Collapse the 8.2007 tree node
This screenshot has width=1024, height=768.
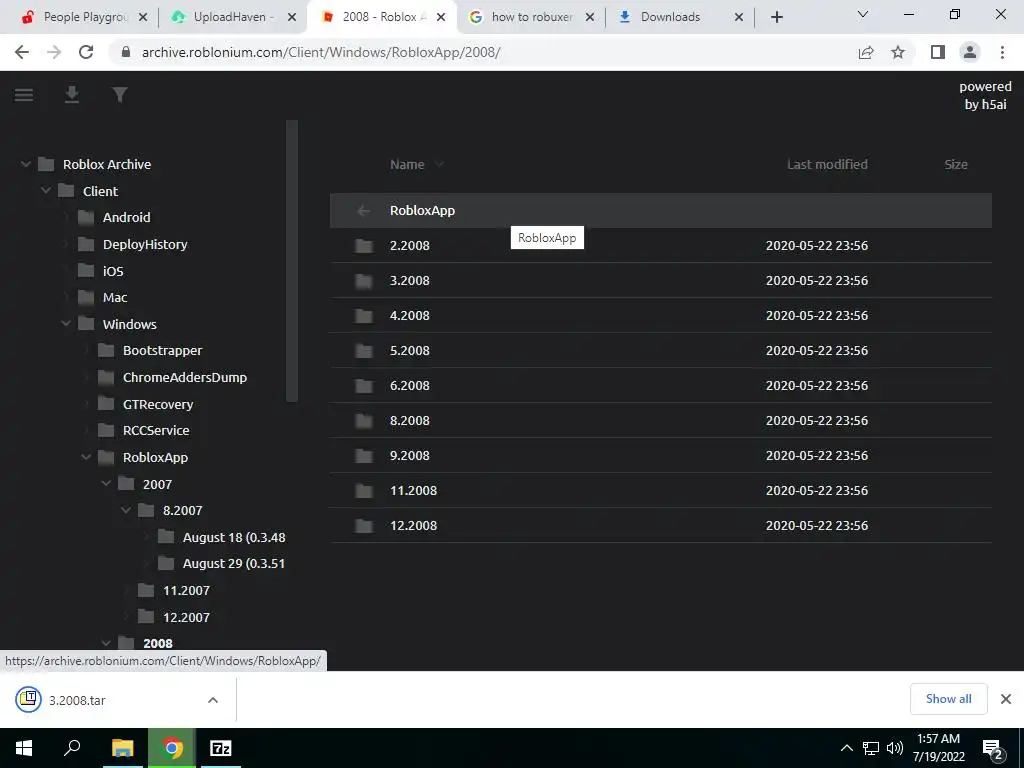[126, 510]
